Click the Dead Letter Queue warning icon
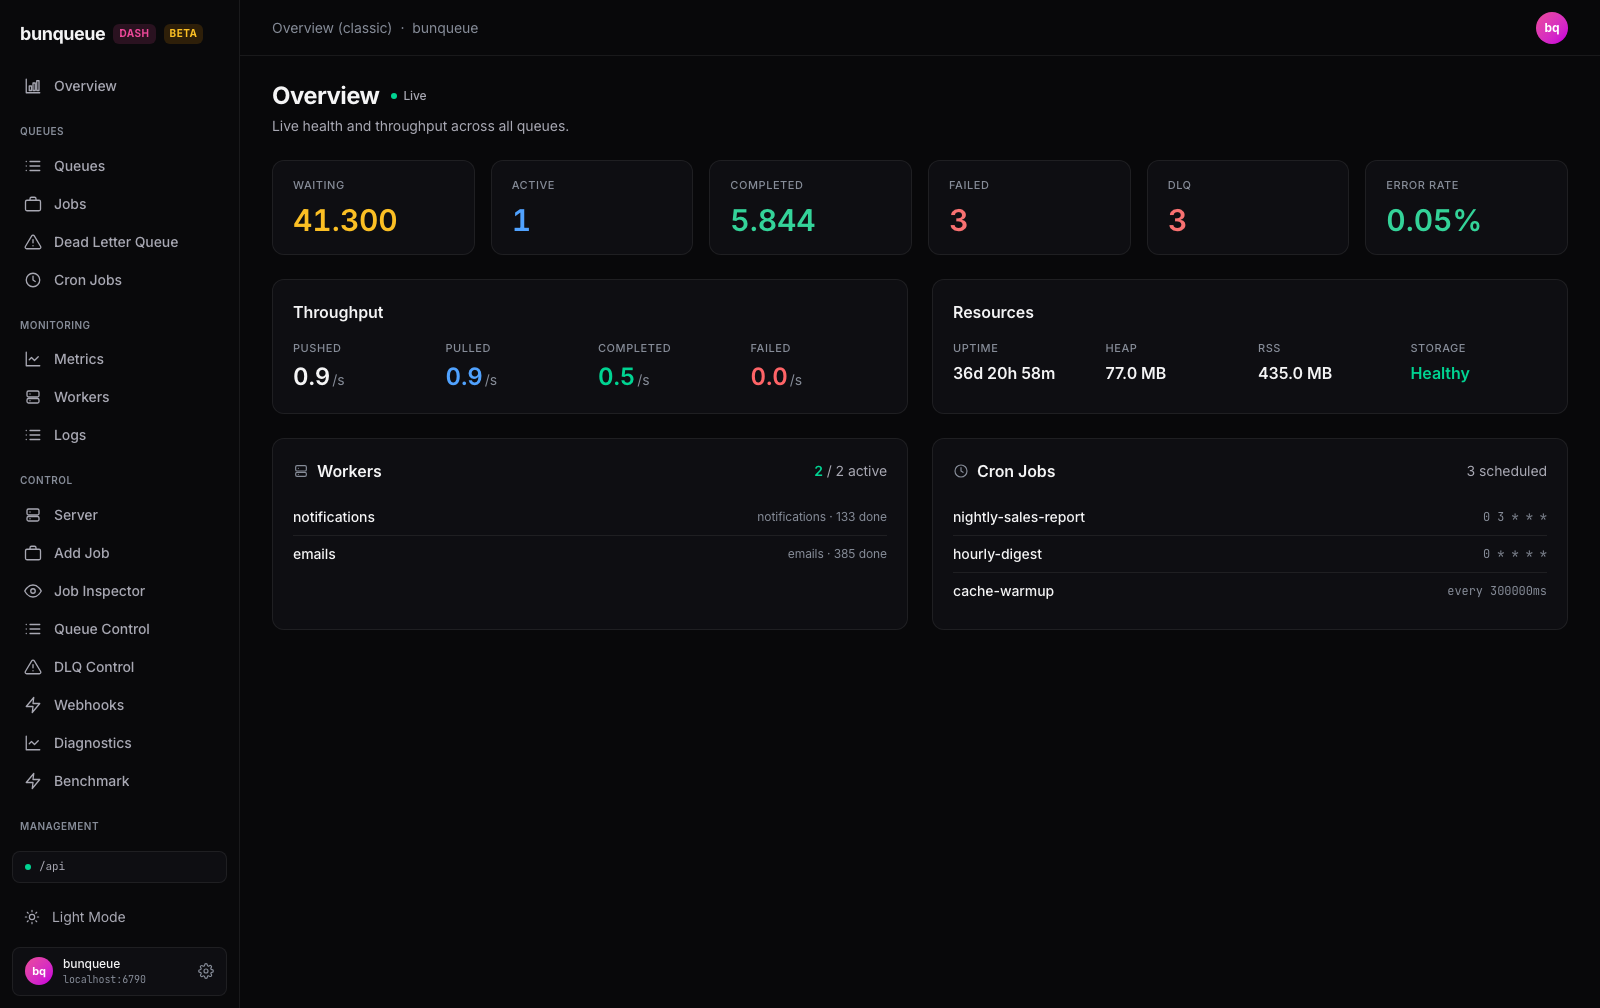The image size is (1600, 1008). coord(33,242)
